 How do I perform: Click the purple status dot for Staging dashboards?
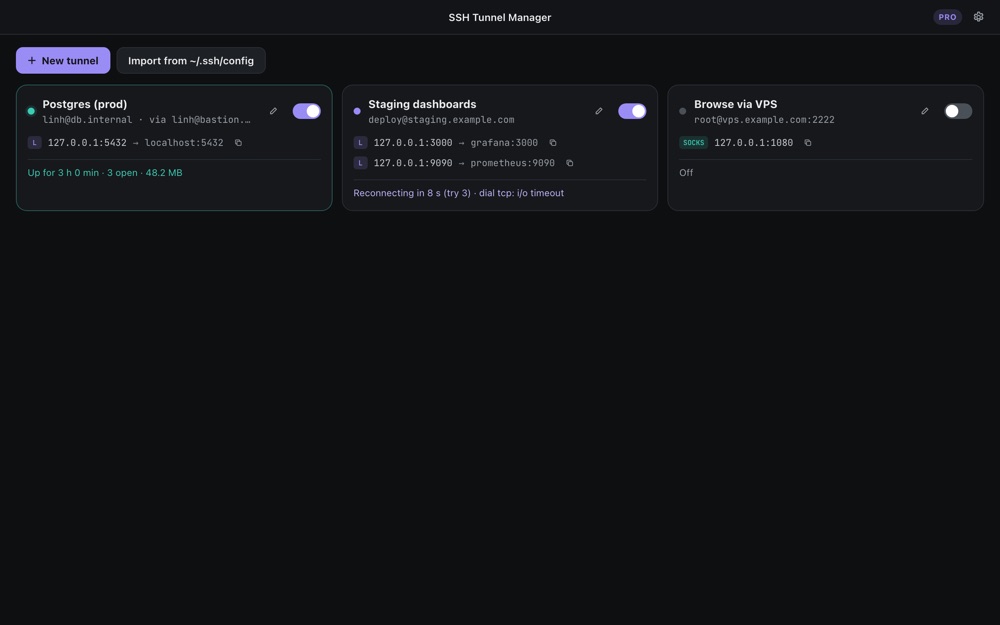pos(357,111)
